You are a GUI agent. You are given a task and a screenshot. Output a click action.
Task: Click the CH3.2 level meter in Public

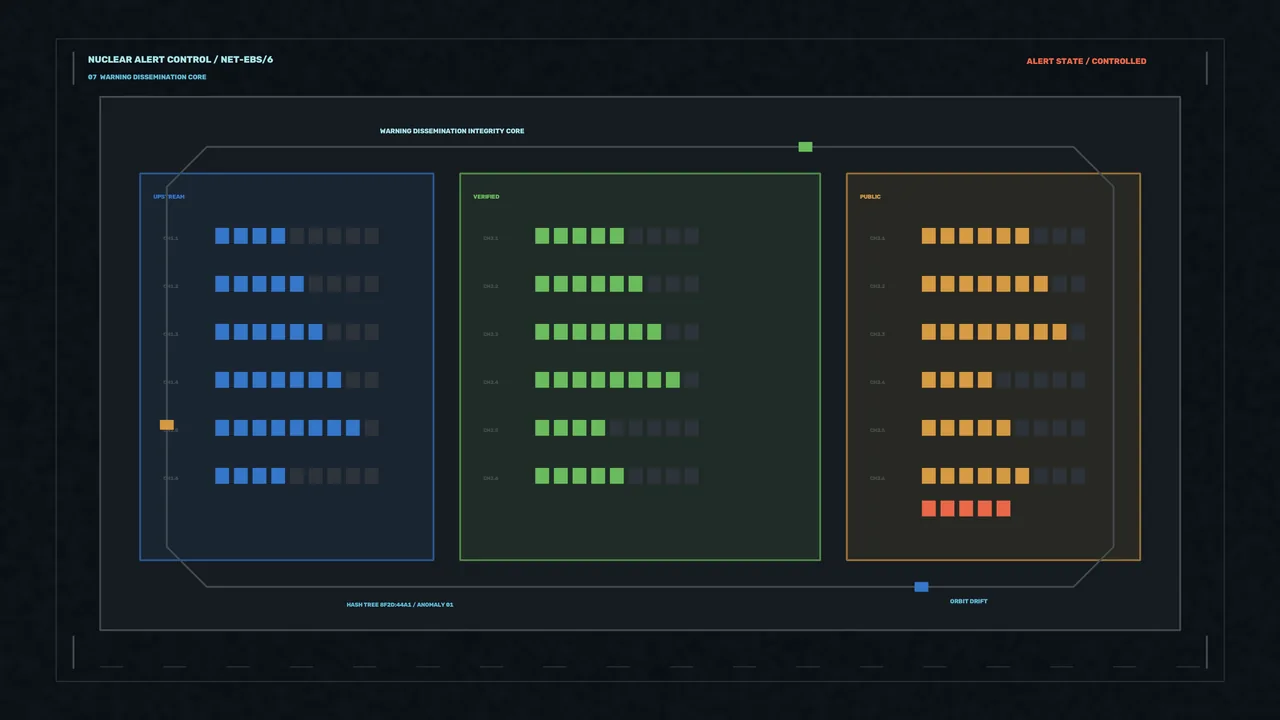point(1003,284)
